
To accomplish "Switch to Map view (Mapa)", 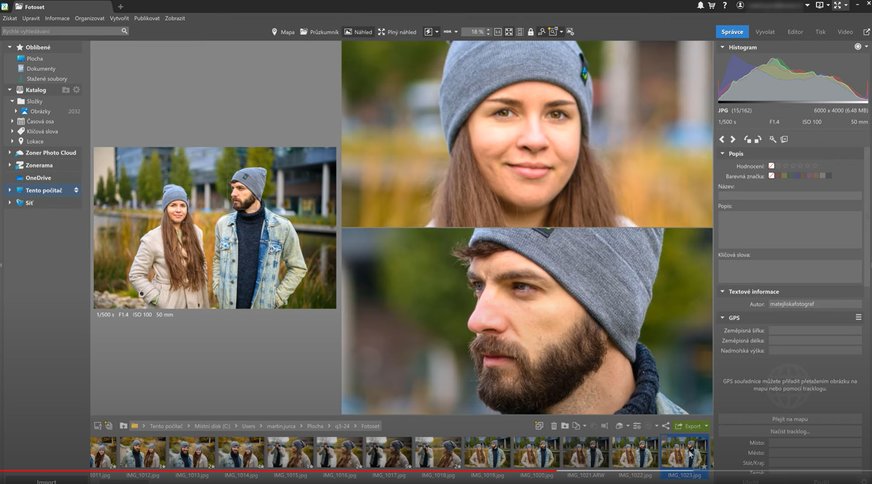I will 284,32.
